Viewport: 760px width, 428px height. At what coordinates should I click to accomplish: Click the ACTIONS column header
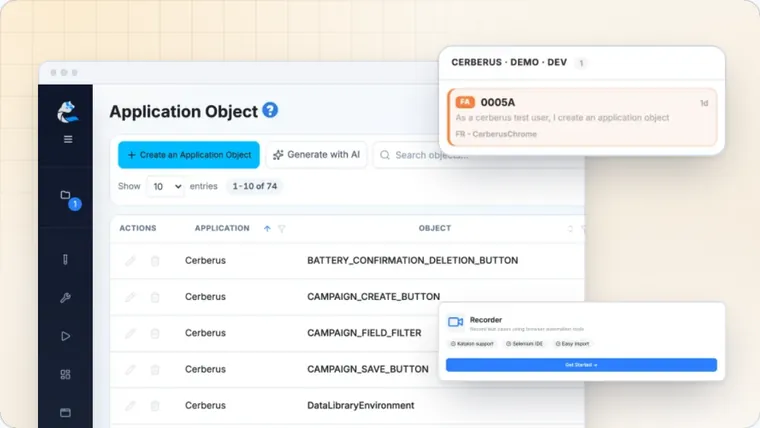(138, 228)
